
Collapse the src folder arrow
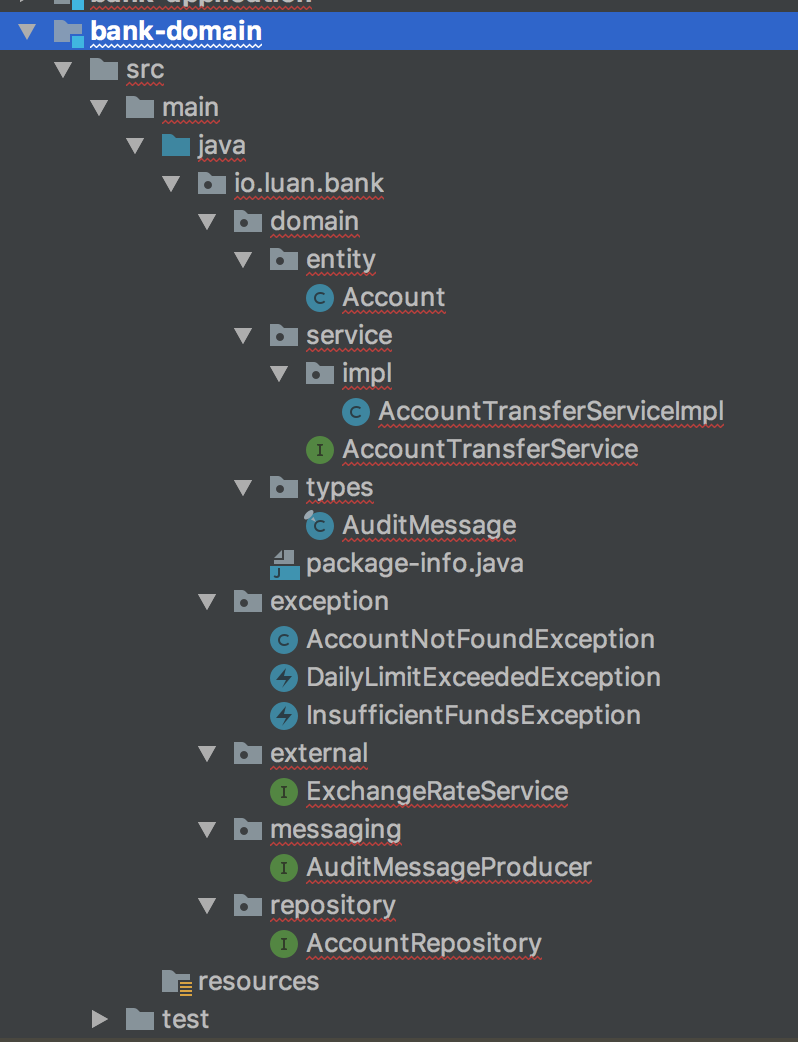[63, 69]
